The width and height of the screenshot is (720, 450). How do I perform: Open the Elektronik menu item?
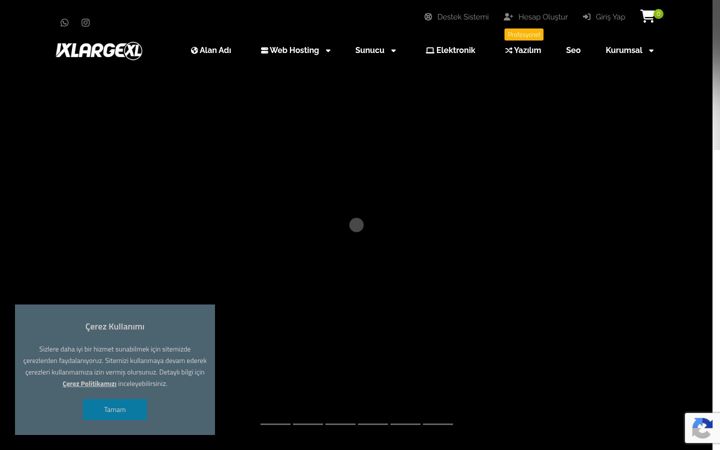pos(456,51)
